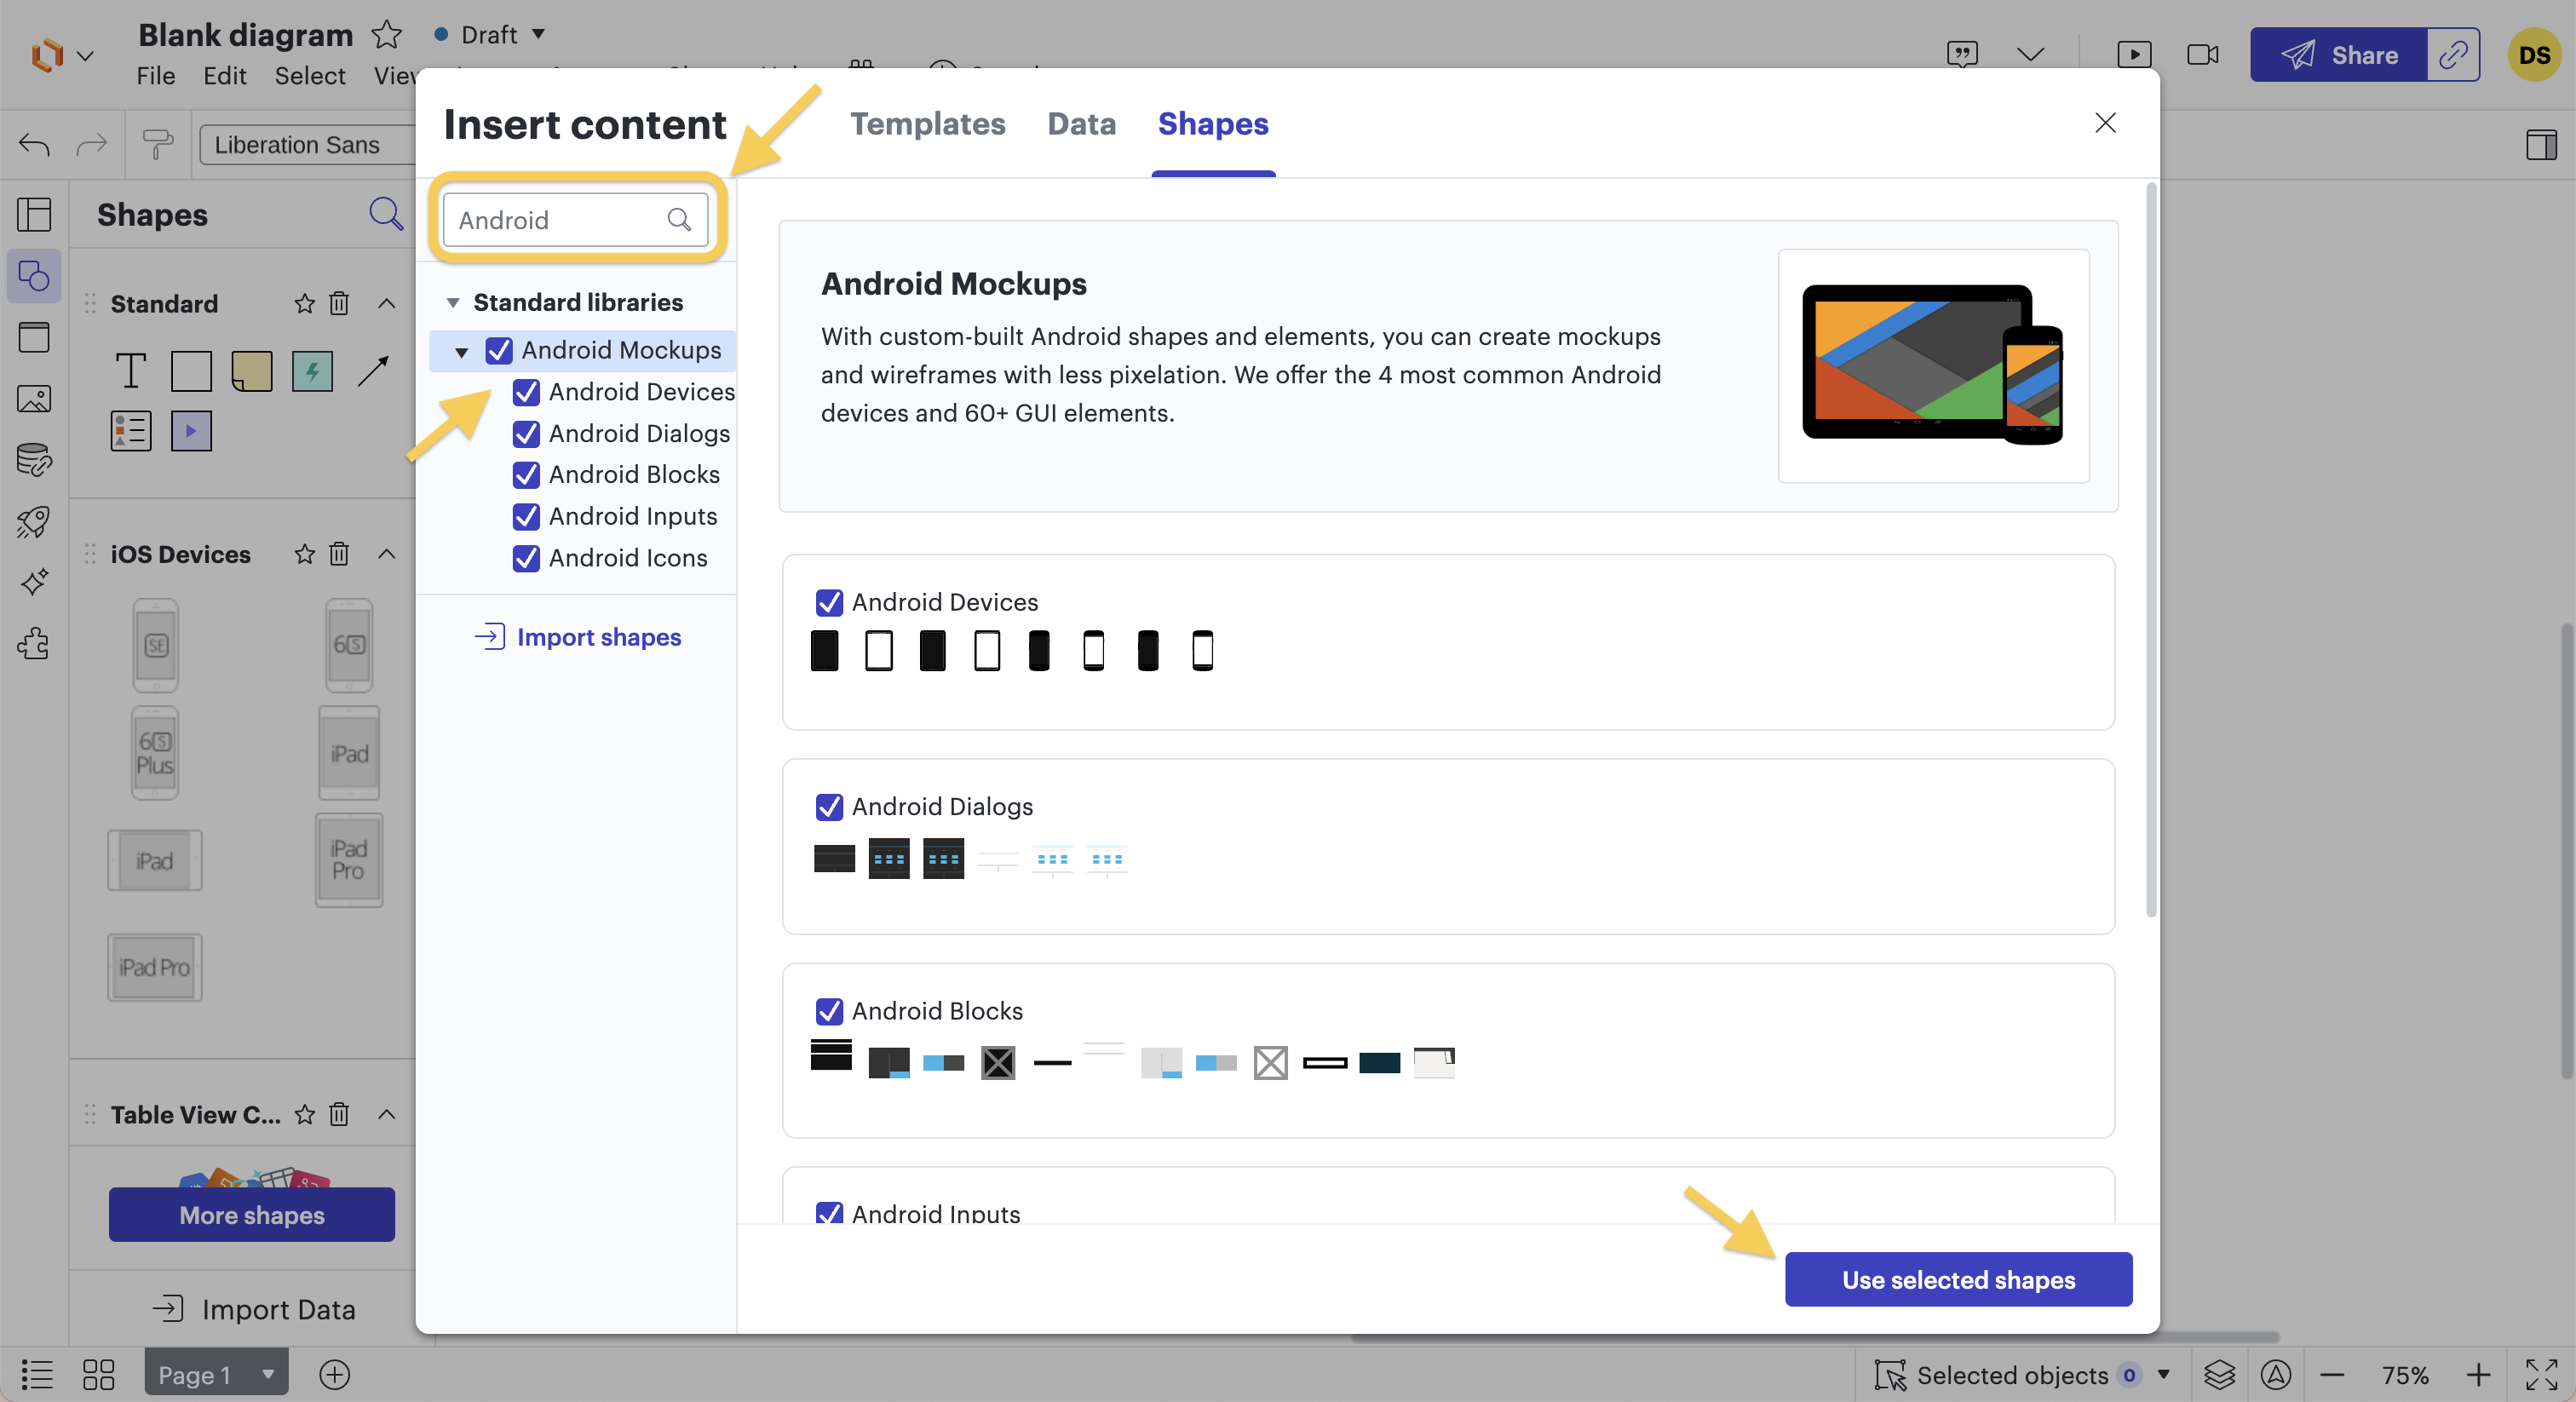Click the Use selected shapes button
This screenshot has width=2576, height=1402.
pos(1957,1279)
